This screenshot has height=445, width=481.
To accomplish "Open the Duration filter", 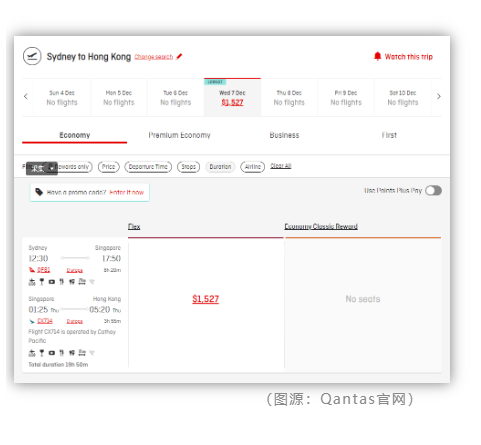I will [x=220, y=167].
